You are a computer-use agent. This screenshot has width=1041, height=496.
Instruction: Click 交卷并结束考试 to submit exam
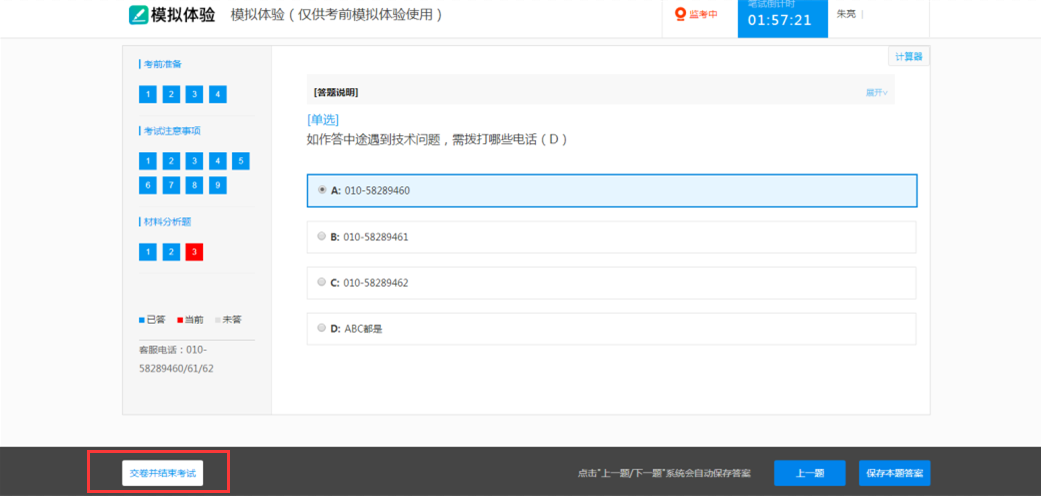[x=162, y=473]
